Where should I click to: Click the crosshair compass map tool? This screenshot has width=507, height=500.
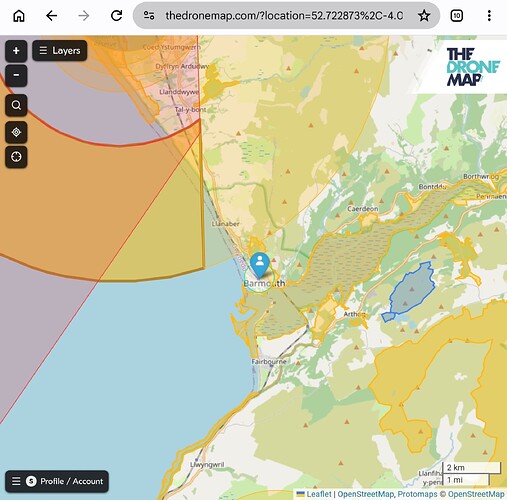[16, 157]
